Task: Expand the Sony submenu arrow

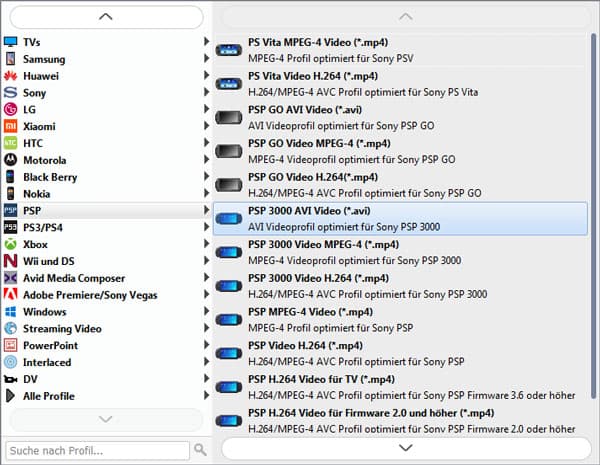Action: (206, 92)
